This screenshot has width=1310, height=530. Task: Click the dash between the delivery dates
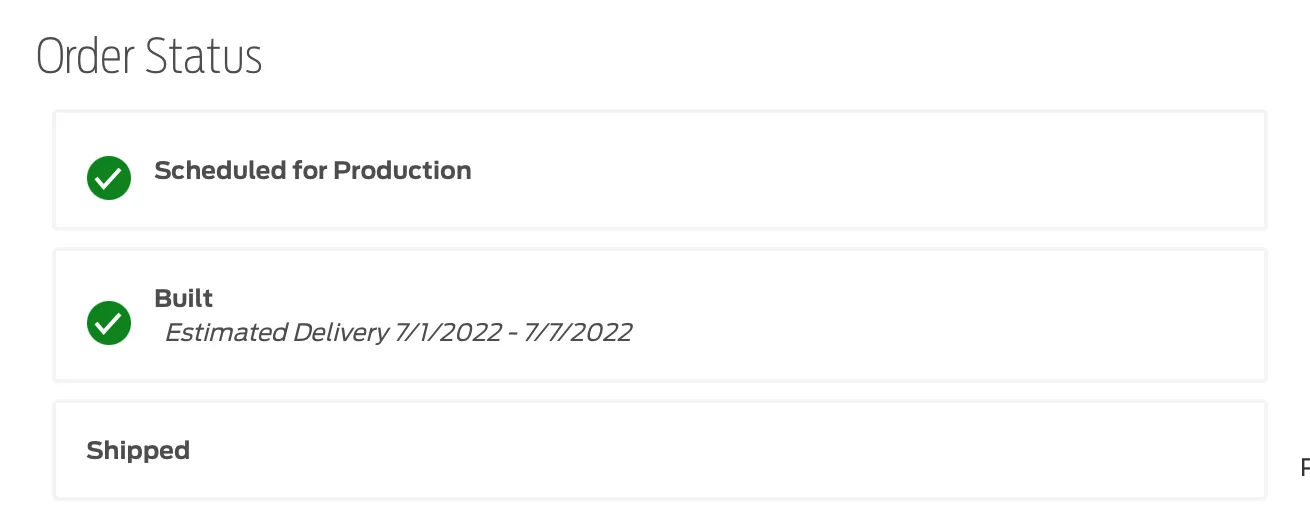(x=514, y=334)
